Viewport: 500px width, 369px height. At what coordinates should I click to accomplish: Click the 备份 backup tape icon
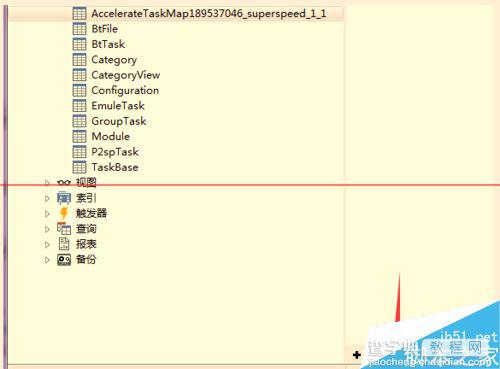(64, 259)
